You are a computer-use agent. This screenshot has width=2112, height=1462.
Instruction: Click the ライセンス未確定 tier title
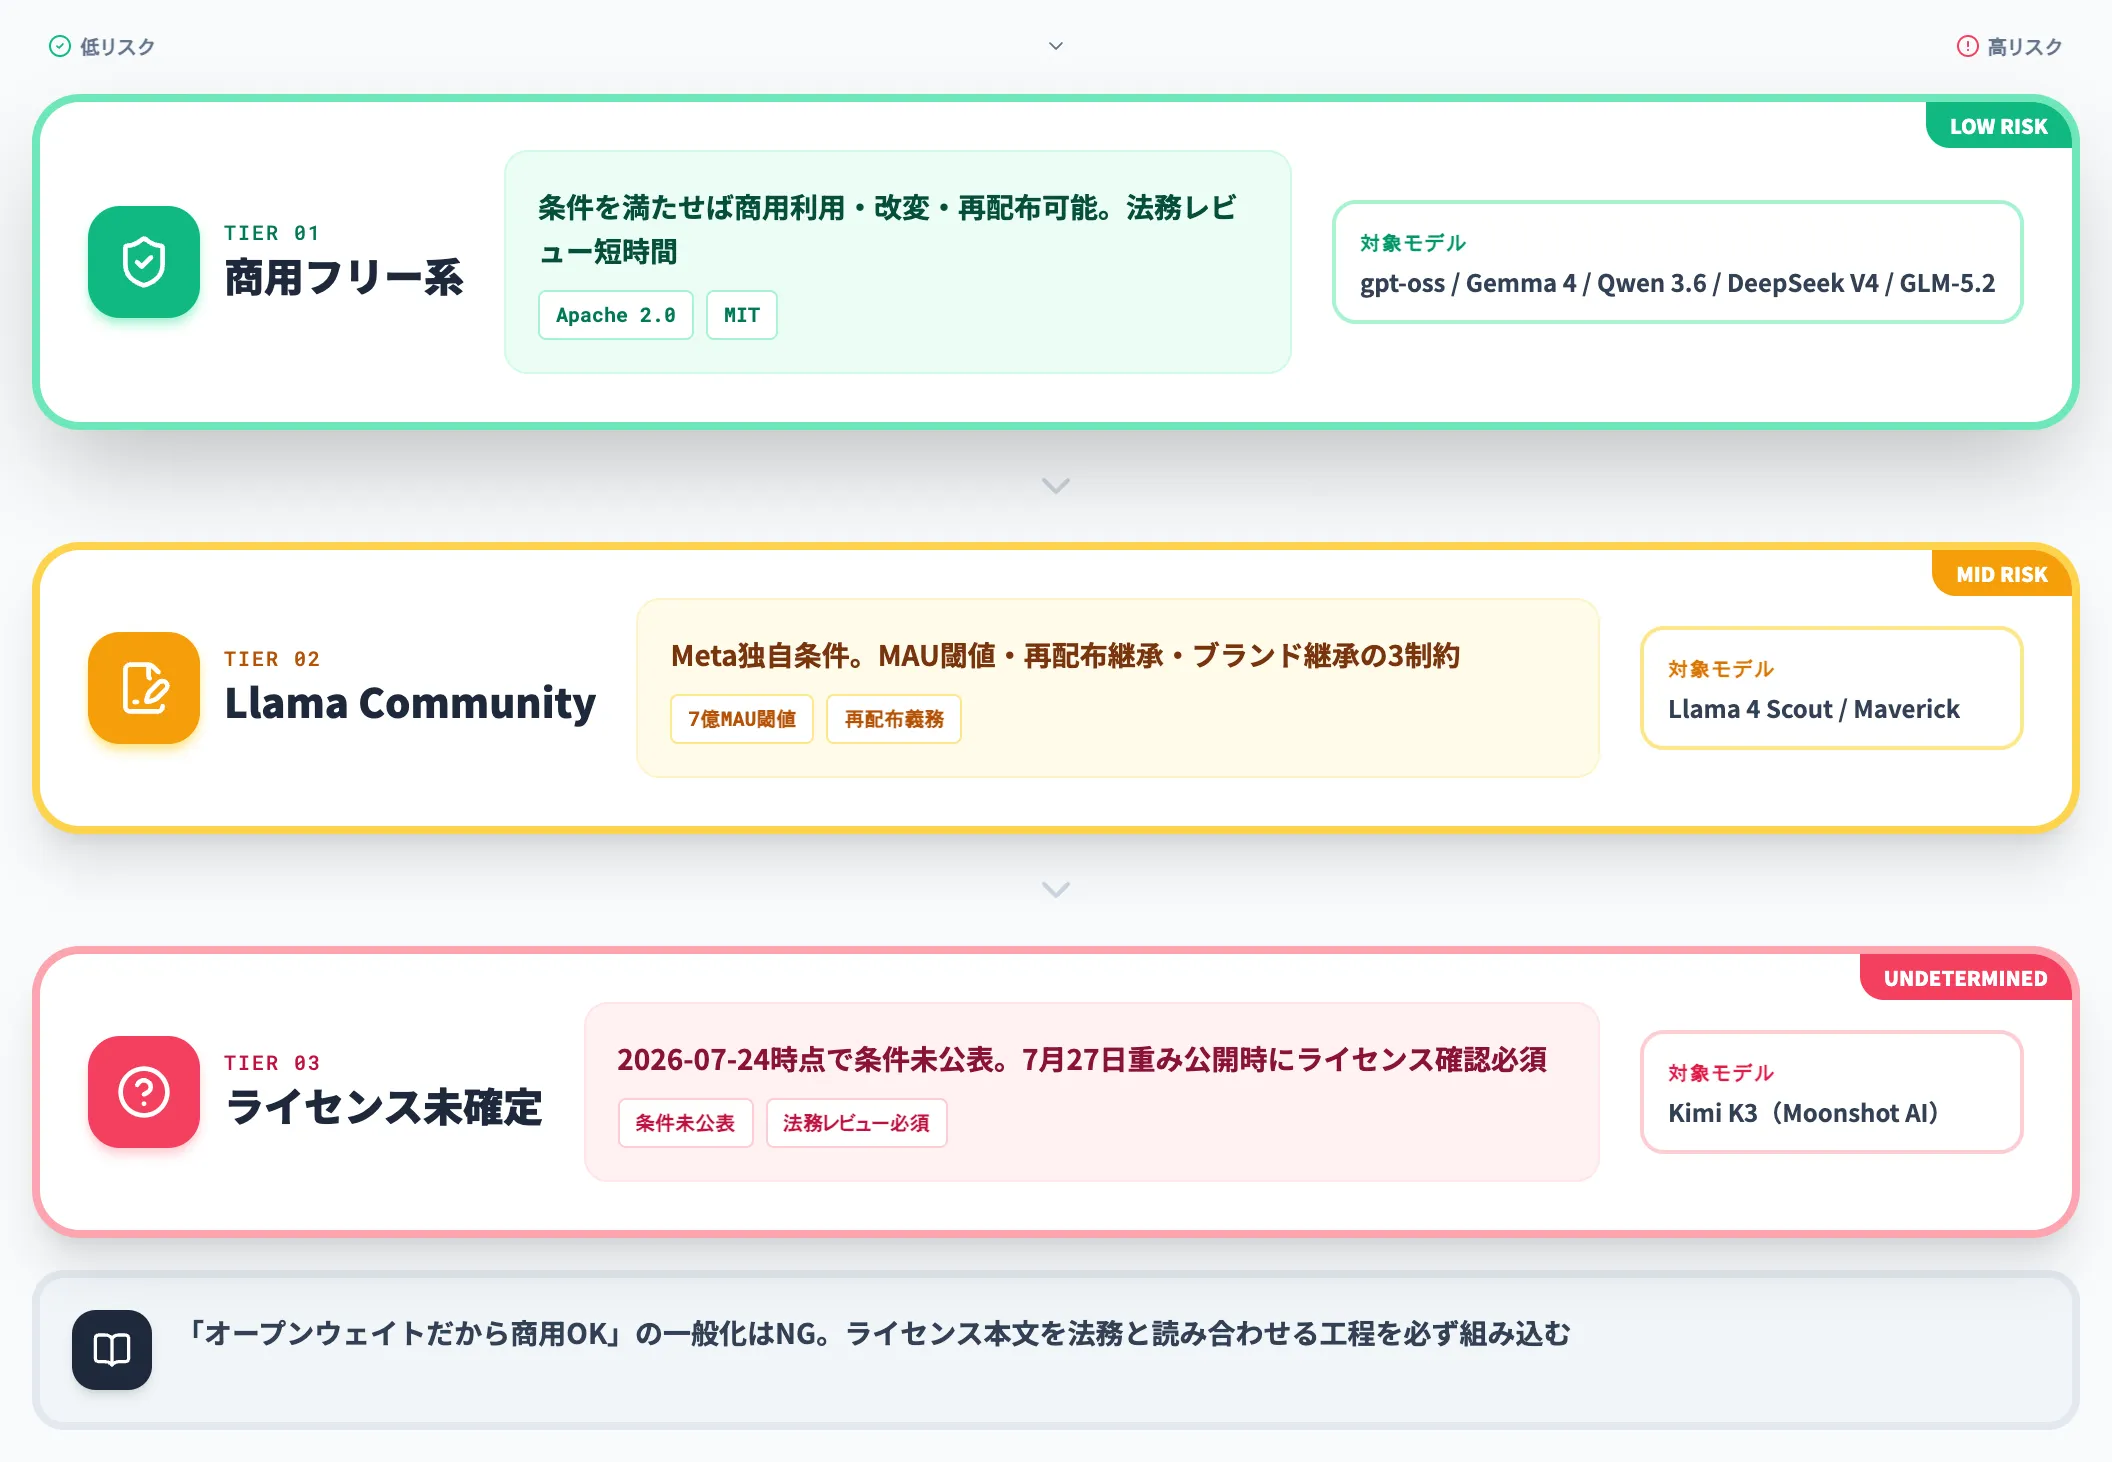[384, 1107]
